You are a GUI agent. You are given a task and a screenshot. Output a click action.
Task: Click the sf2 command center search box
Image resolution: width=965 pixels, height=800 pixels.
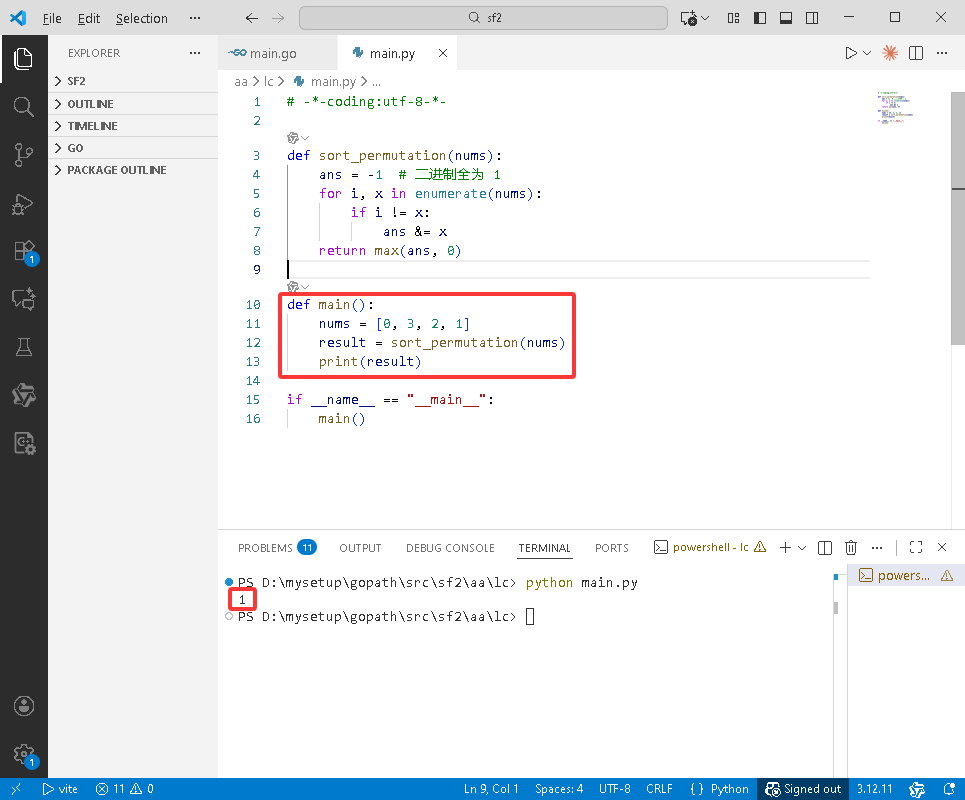(483, 18)
